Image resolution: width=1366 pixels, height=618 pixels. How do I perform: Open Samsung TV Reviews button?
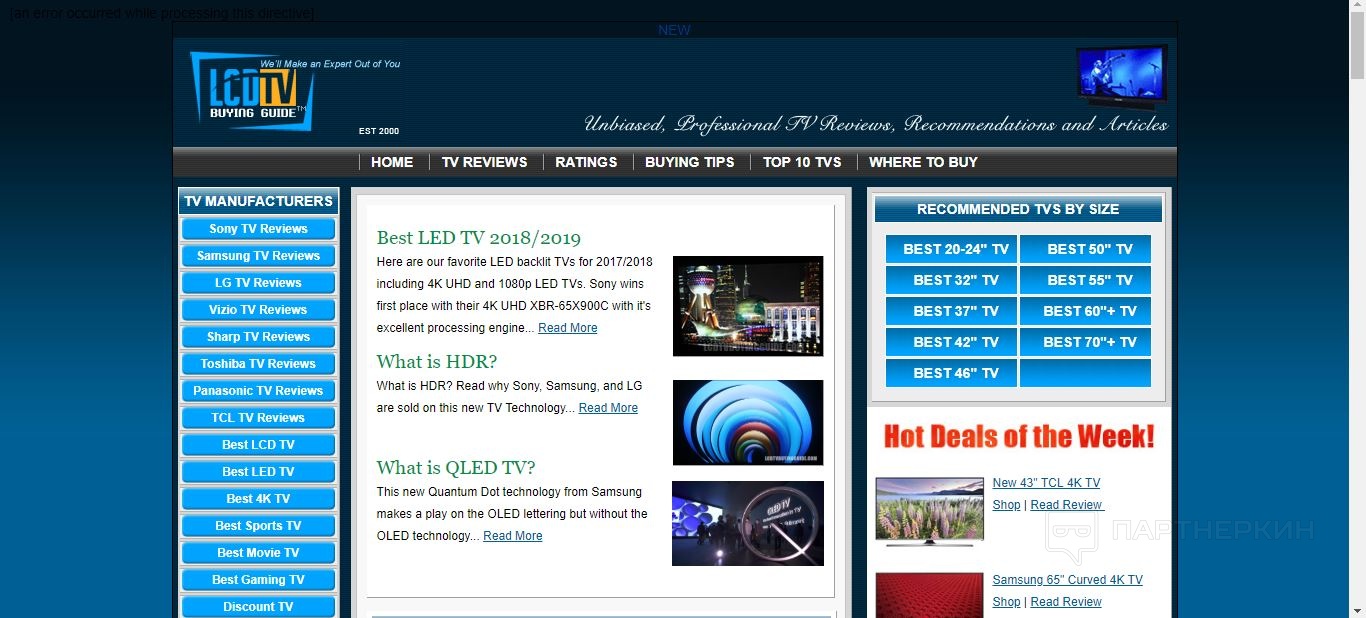pyautogui.click(x=258, y=256)
